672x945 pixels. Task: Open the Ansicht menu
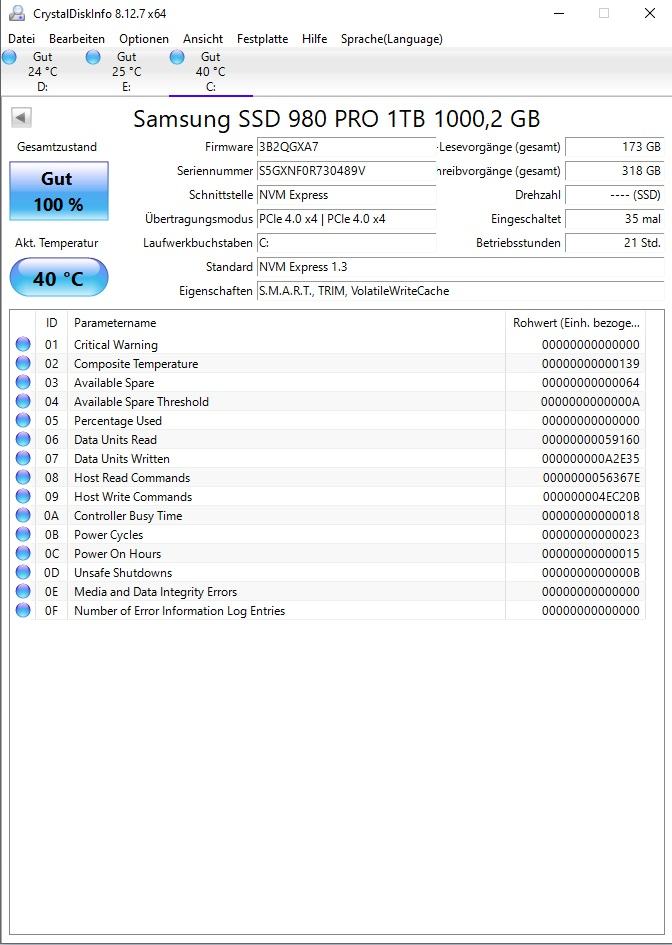(203, 39)
